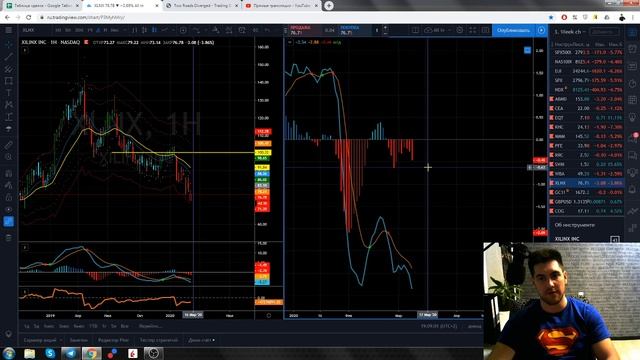Image resolution: width=640 pixels, height=360 pixels.
Task: Select the 1д date range button
Action: [x=27, y=326]
